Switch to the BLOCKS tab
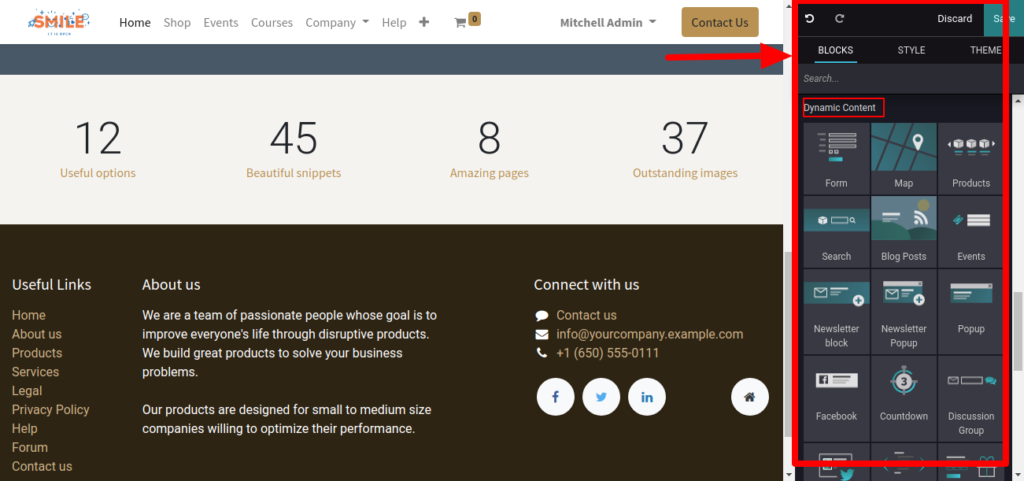 tap(835, 50)
